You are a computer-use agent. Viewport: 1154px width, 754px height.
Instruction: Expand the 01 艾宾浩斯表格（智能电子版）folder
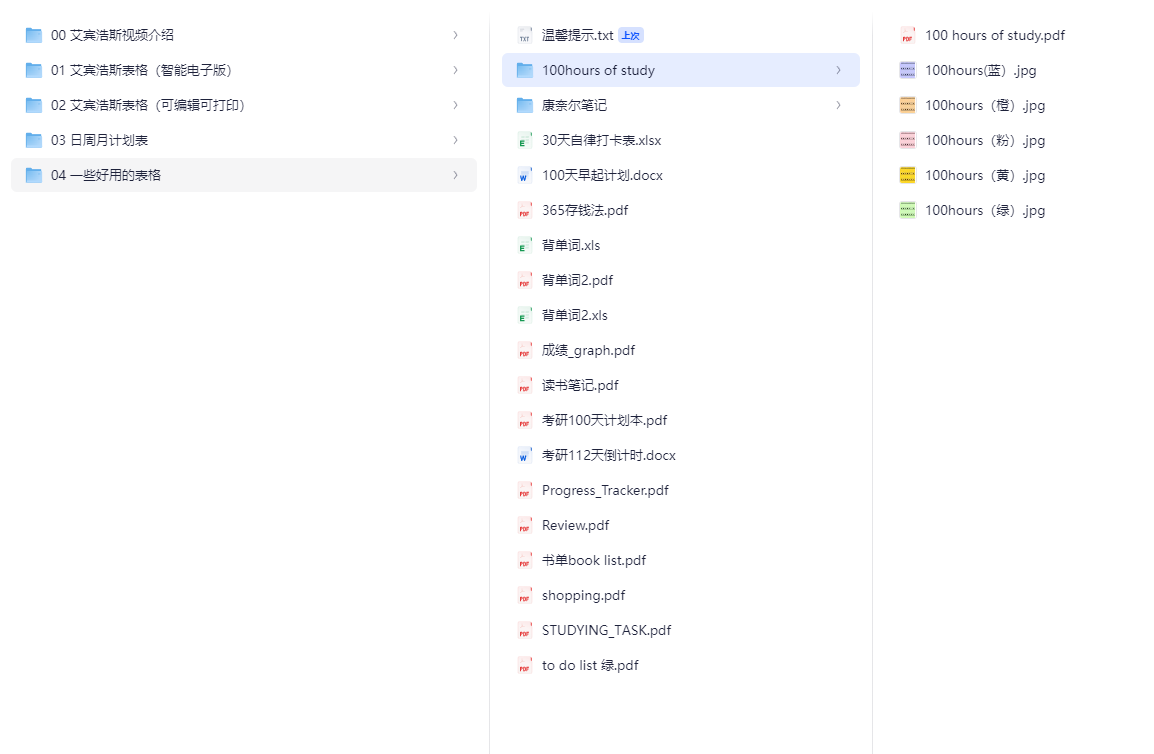pyautogui.click(x=455, y=70)
